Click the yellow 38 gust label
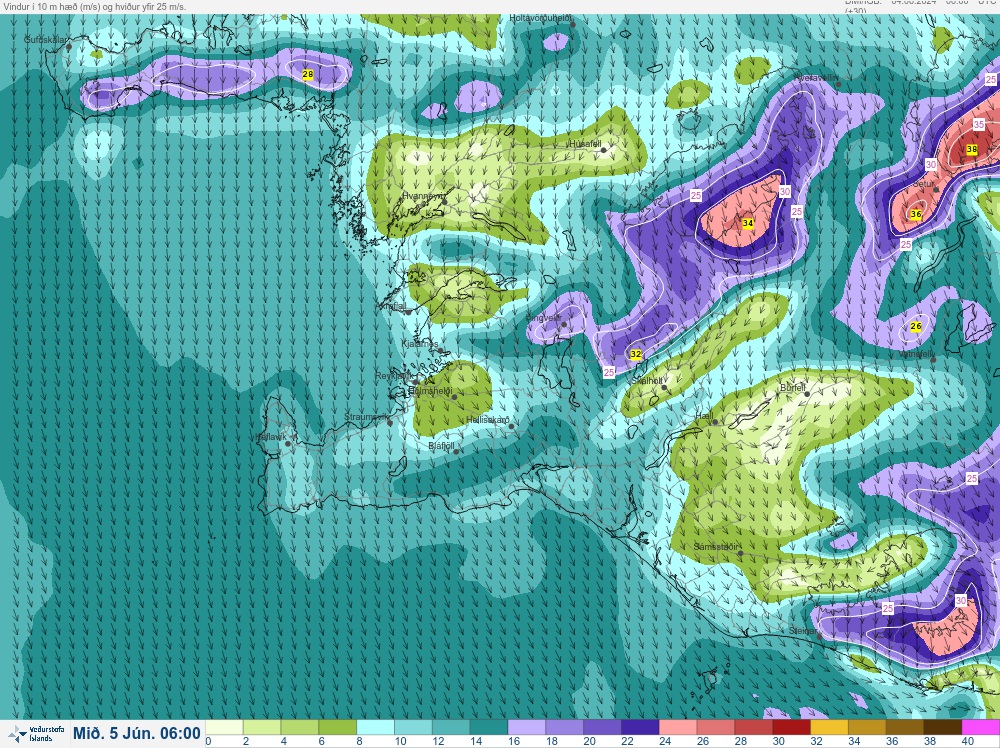1000x748 pixels. pos(971,149)
